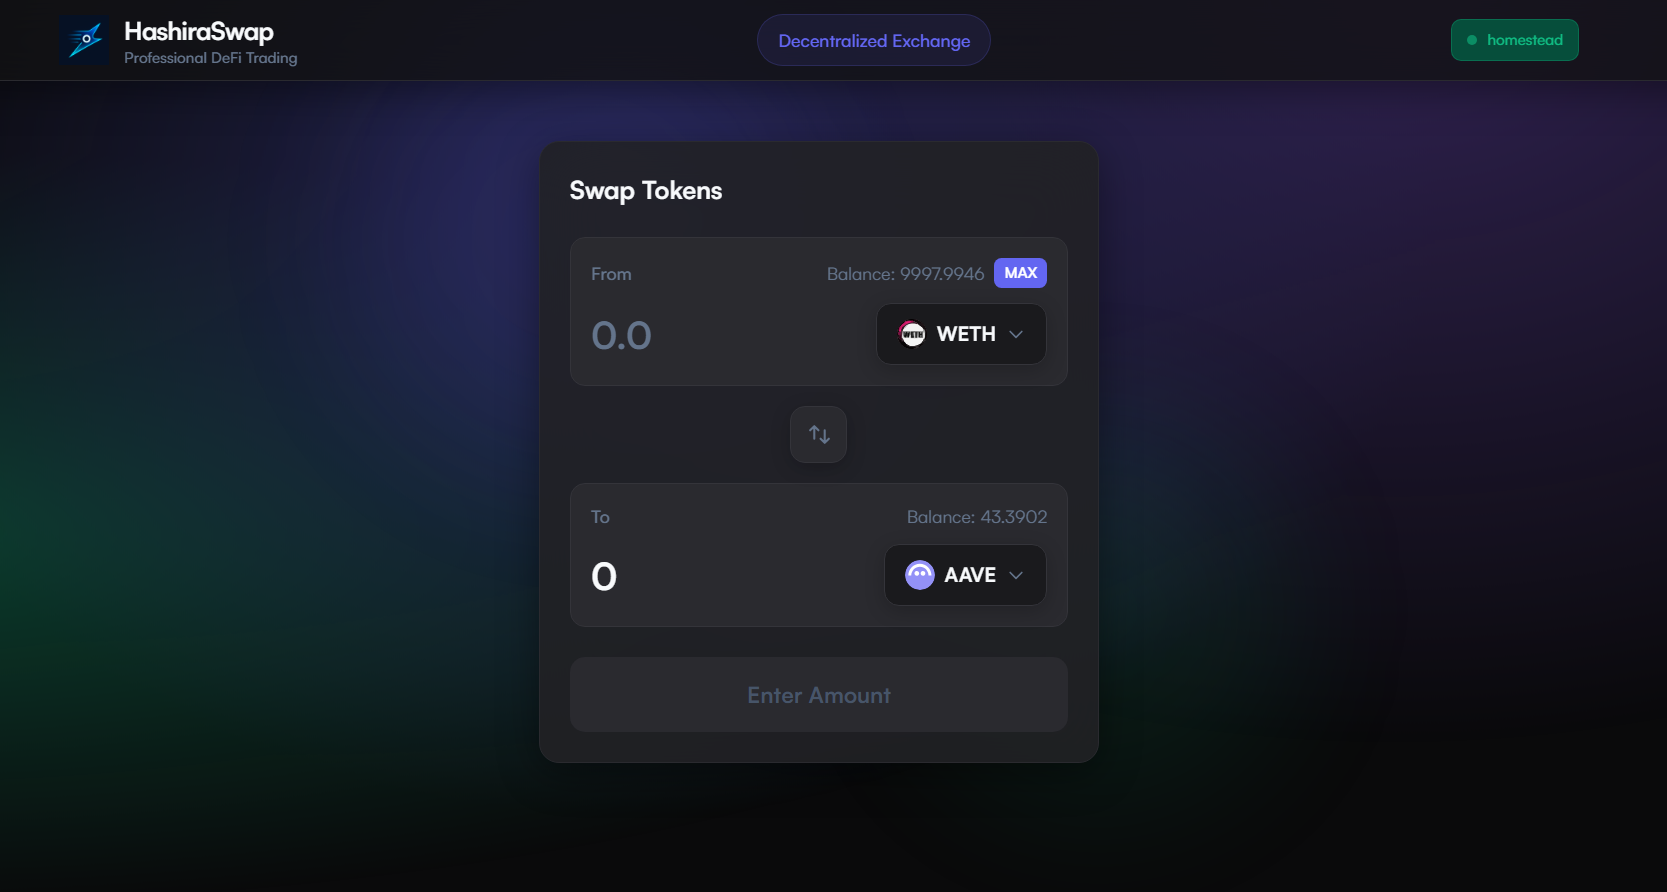Screen dimensions: 1667x892
Task: Click the green network status dot
Action: [1472, 40]
